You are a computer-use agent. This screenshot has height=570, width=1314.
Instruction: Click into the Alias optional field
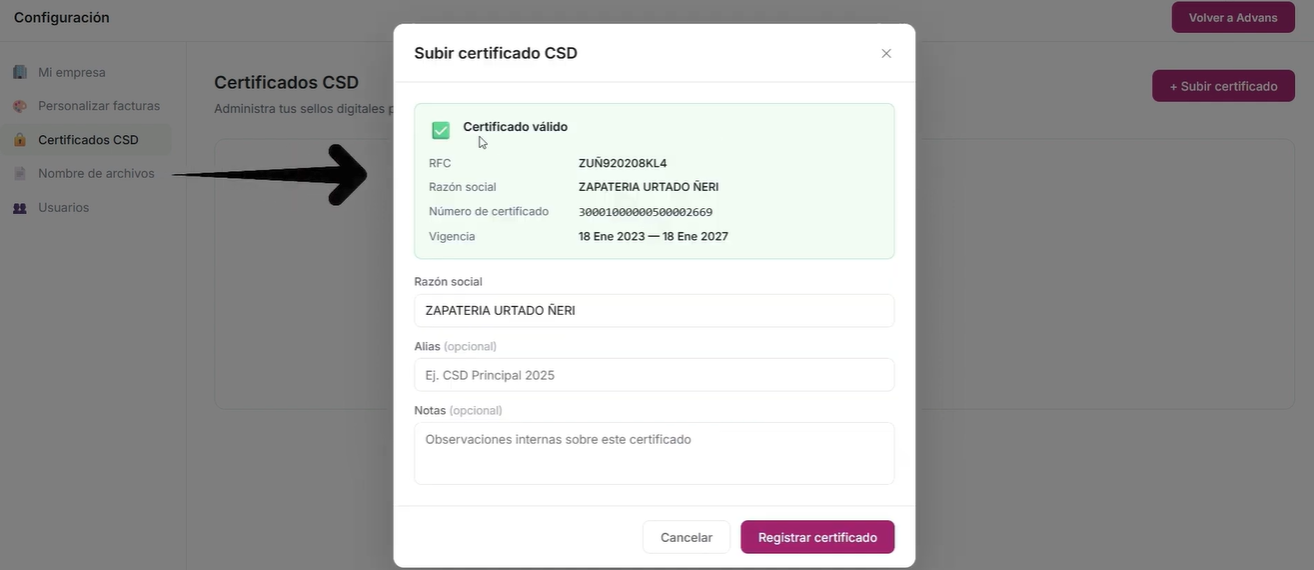654,375
